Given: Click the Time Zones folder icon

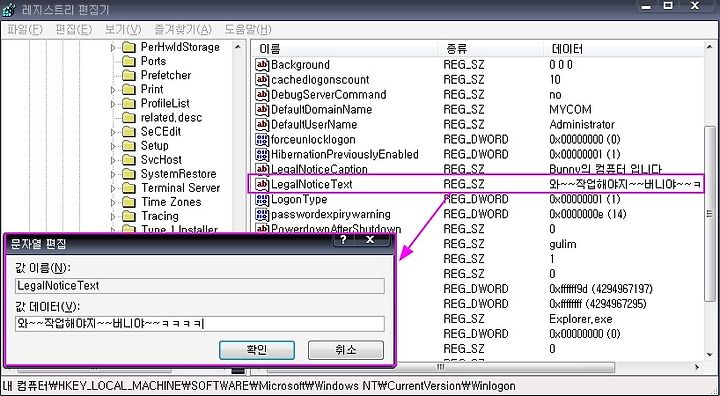Looking at the screenshot, I should pyautogui.click(x=129, y=202).
